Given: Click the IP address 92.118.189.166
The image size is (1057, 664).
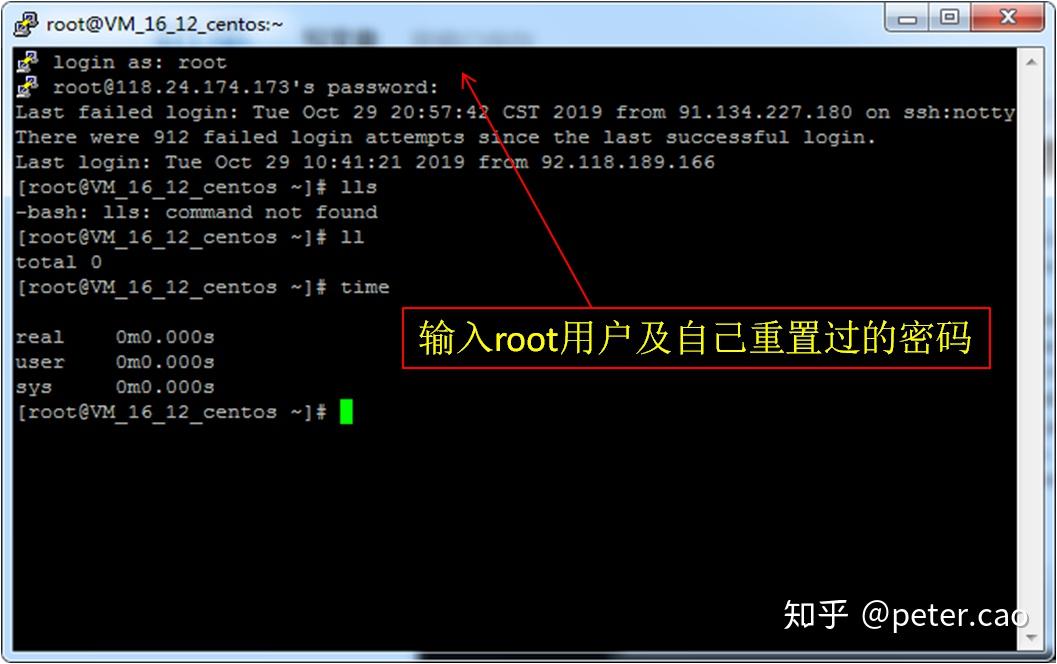Looking at the screenshot, I should coord(628,162).
